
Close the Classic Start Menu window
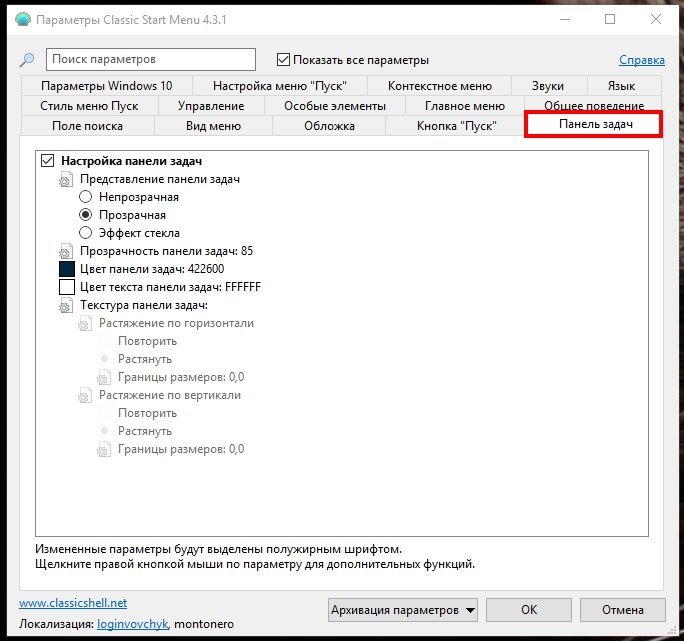click(x=656, y=19)
